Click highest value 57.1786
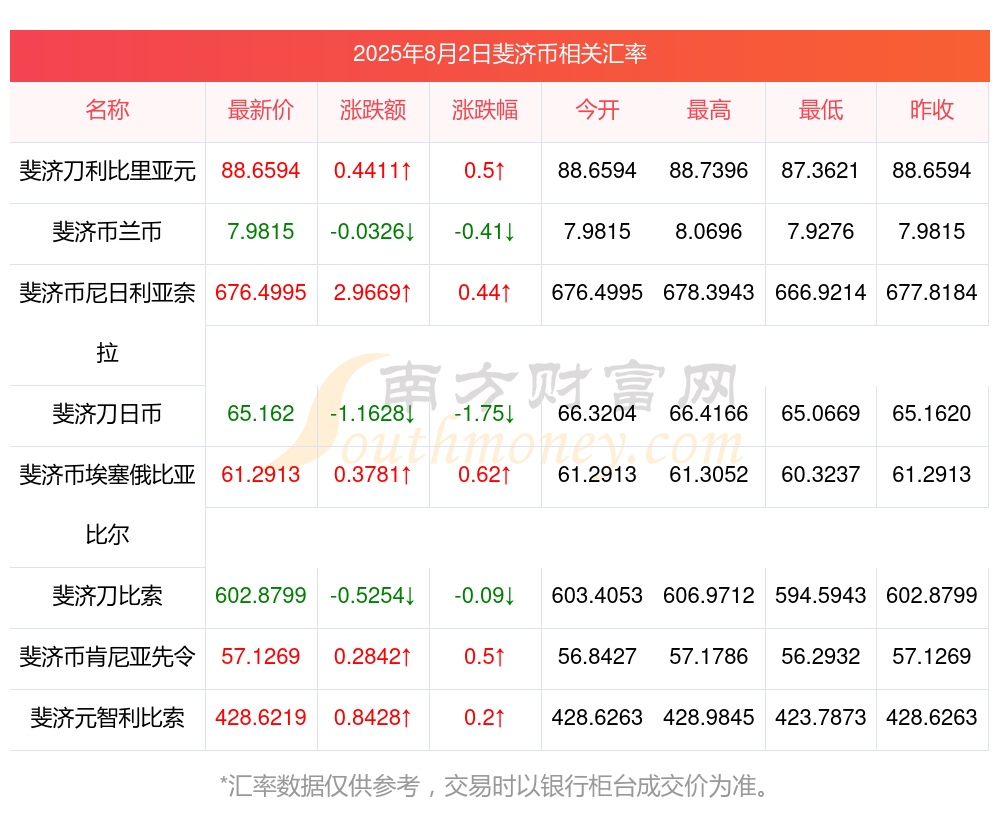 [x=709, y=656]
